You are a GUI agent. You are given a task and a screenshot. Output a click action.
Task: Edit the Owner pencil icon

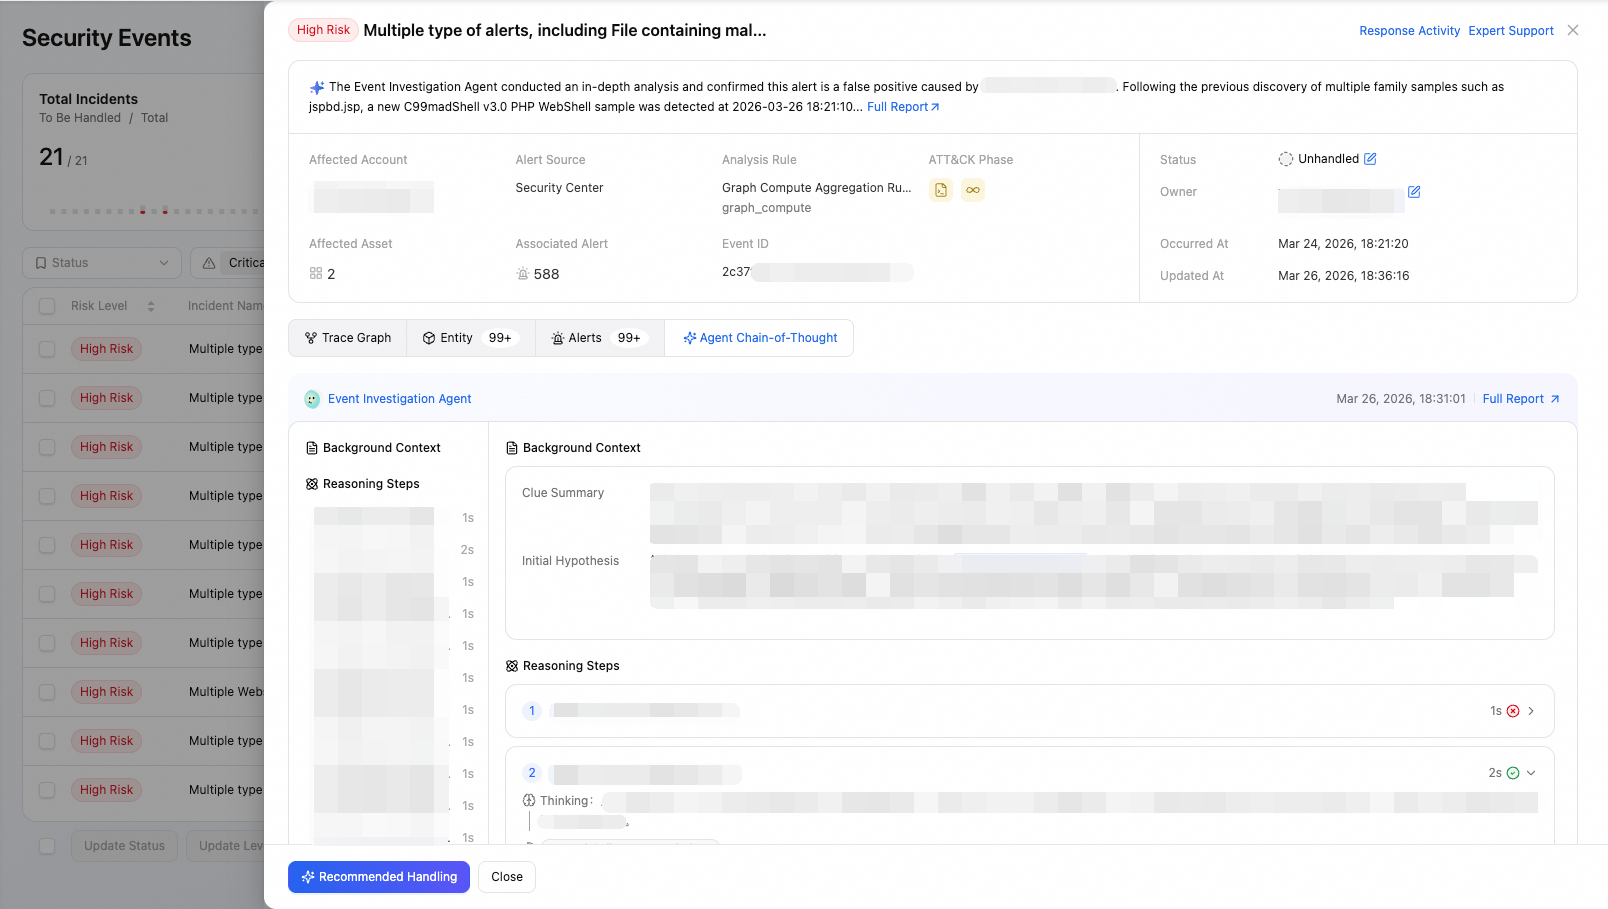coord(1414,192)
